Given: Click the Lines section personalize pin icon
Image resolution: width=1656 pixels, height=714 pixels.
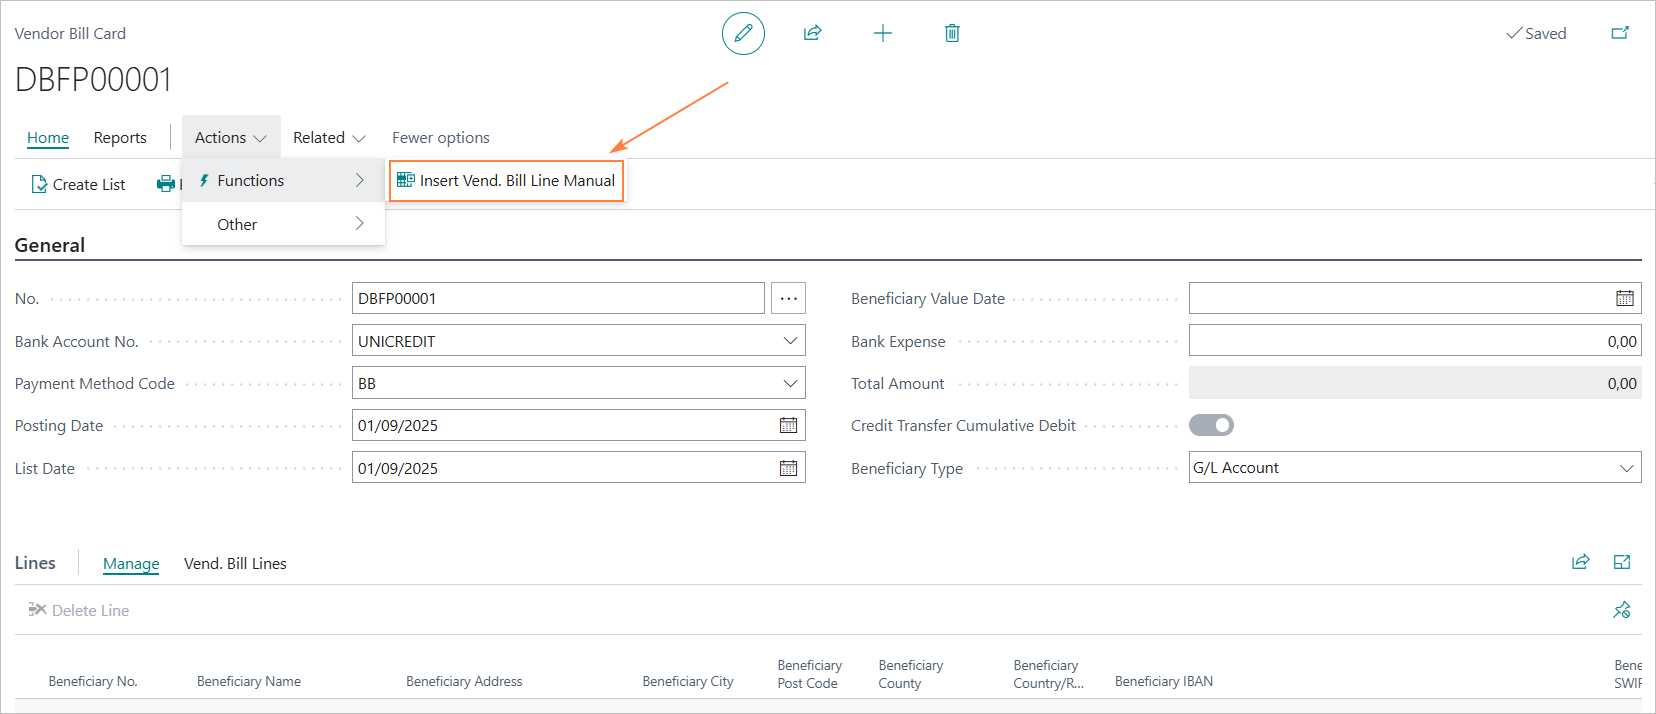Looking at the screenshot, I should point(1621,610).
